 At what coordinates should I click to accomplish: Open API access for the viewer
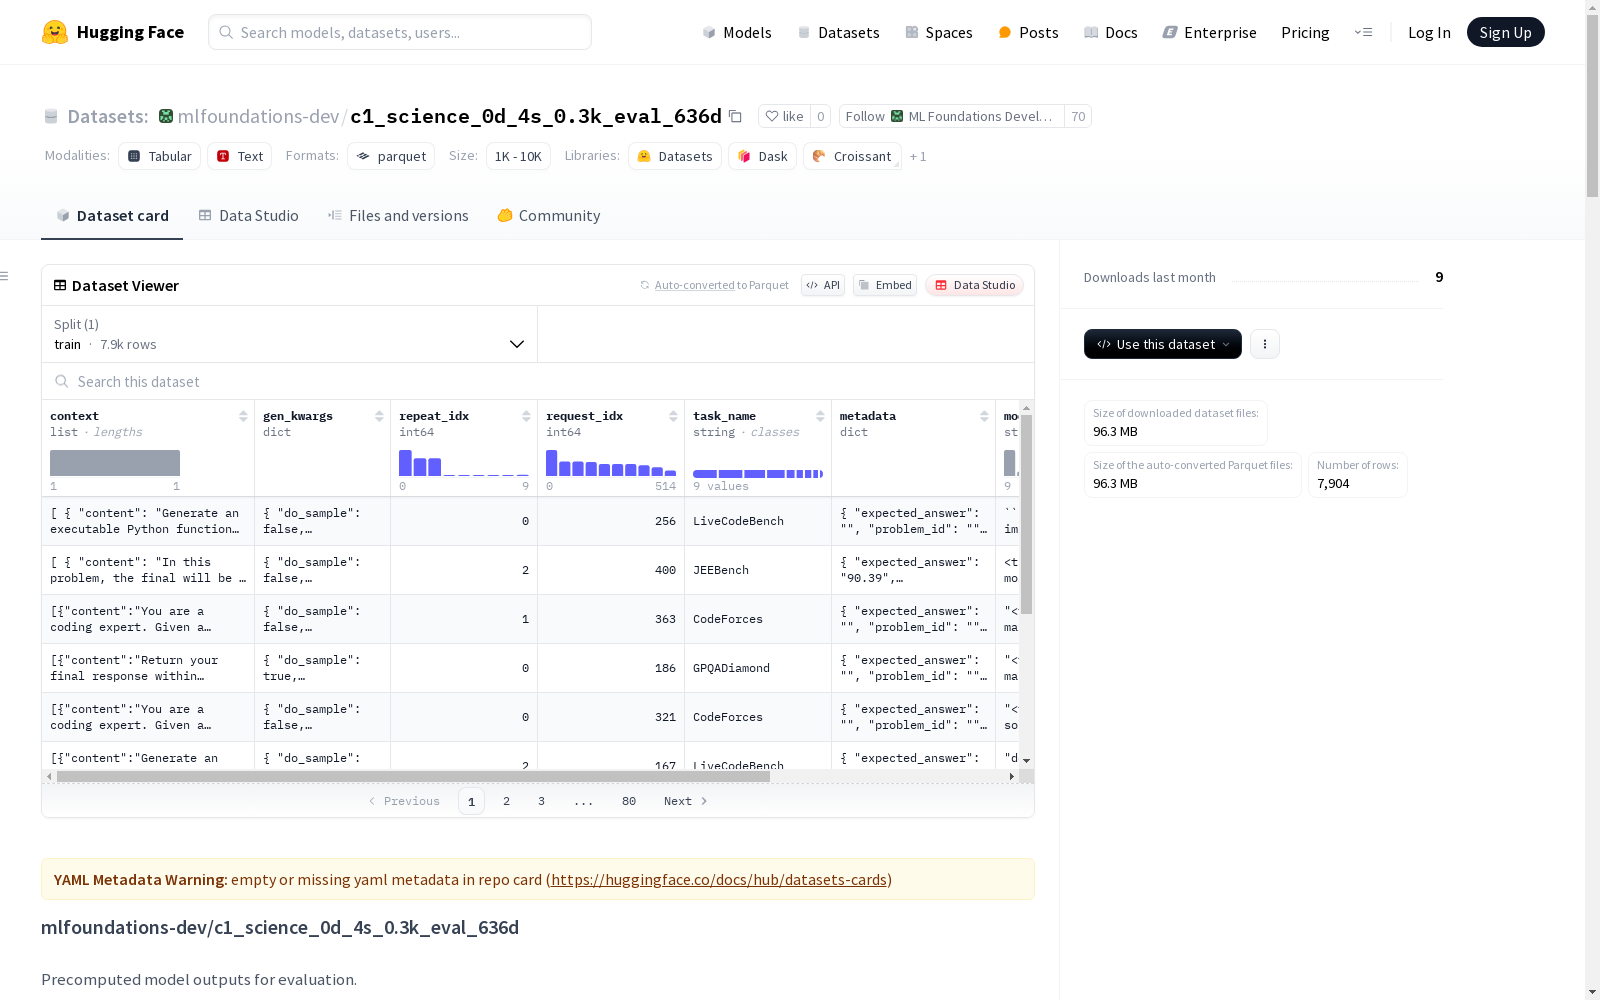823,285
